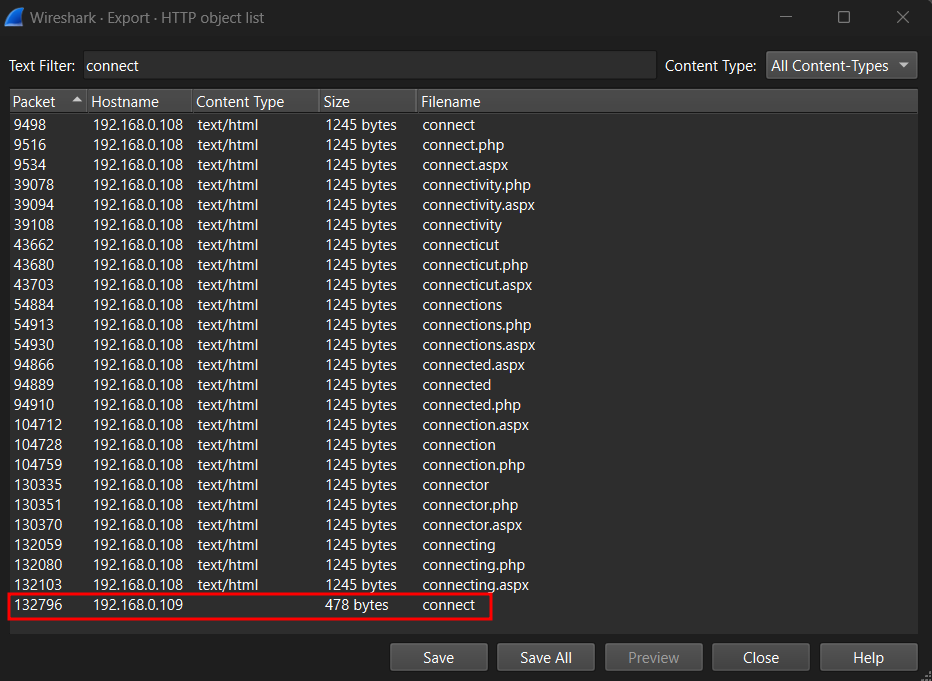Click the 478 bytes size cell
932x681 pixels.
click(357, 605)
